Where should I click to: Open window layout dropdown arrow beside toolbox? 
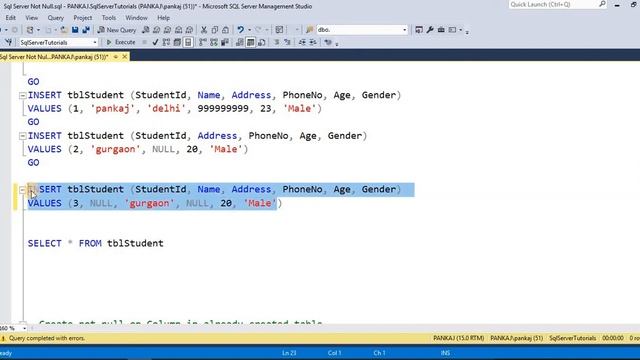click(x=460, y=30)
